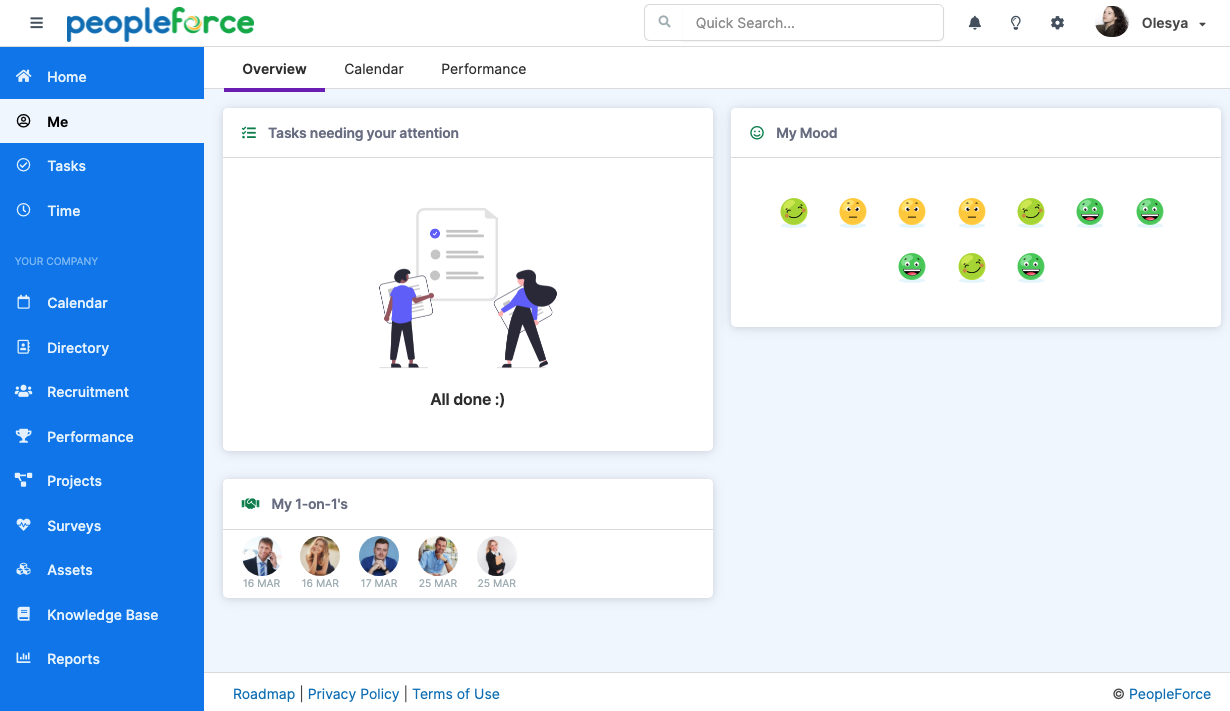The image size is (1230, 711).
Task: Click the 'Tasks needing your attention' heading
Action: 363,133
